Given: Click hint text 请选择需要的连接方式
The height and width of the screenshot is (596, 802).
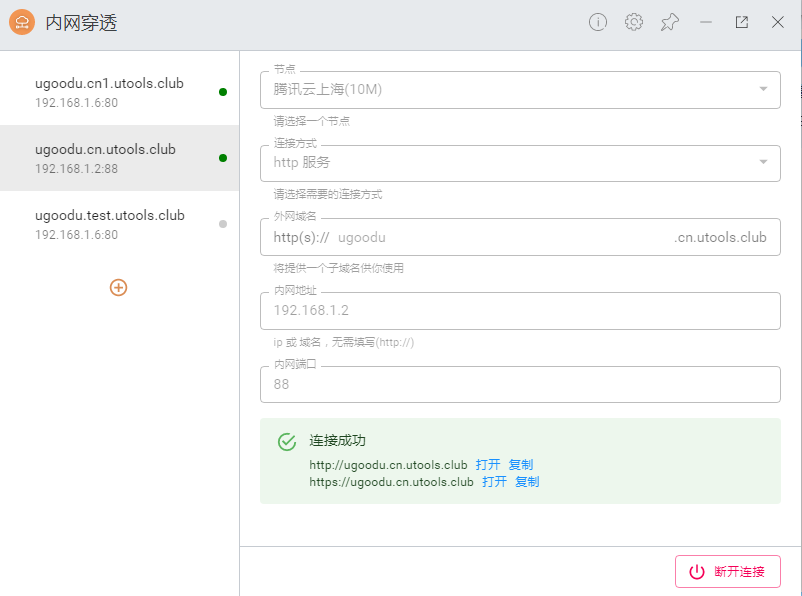Looking at the screenshot, I should click(328, 194).
